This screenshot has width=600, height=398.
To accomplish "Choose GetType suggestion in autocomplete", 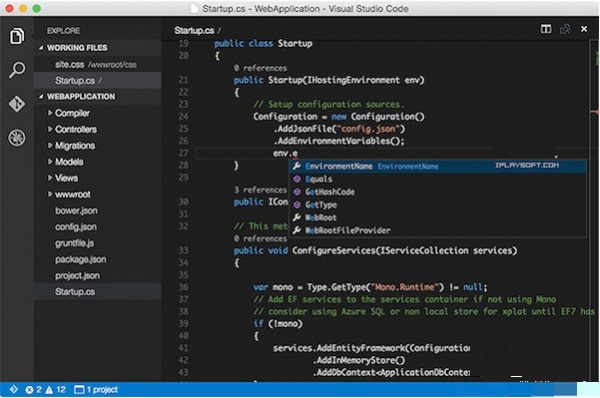I will [437, 205].
